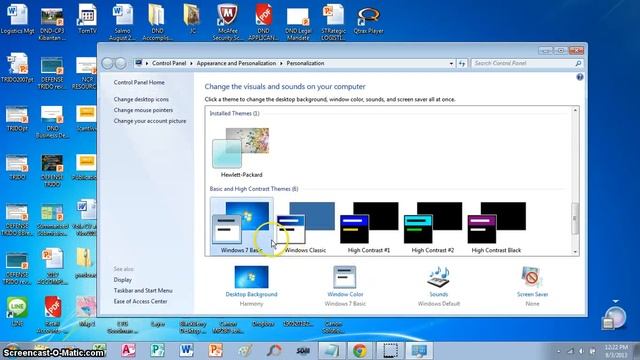Expand the arrow before Control Panel breadcrumb
Screen dimensions: 640x360
click(147, 63)
